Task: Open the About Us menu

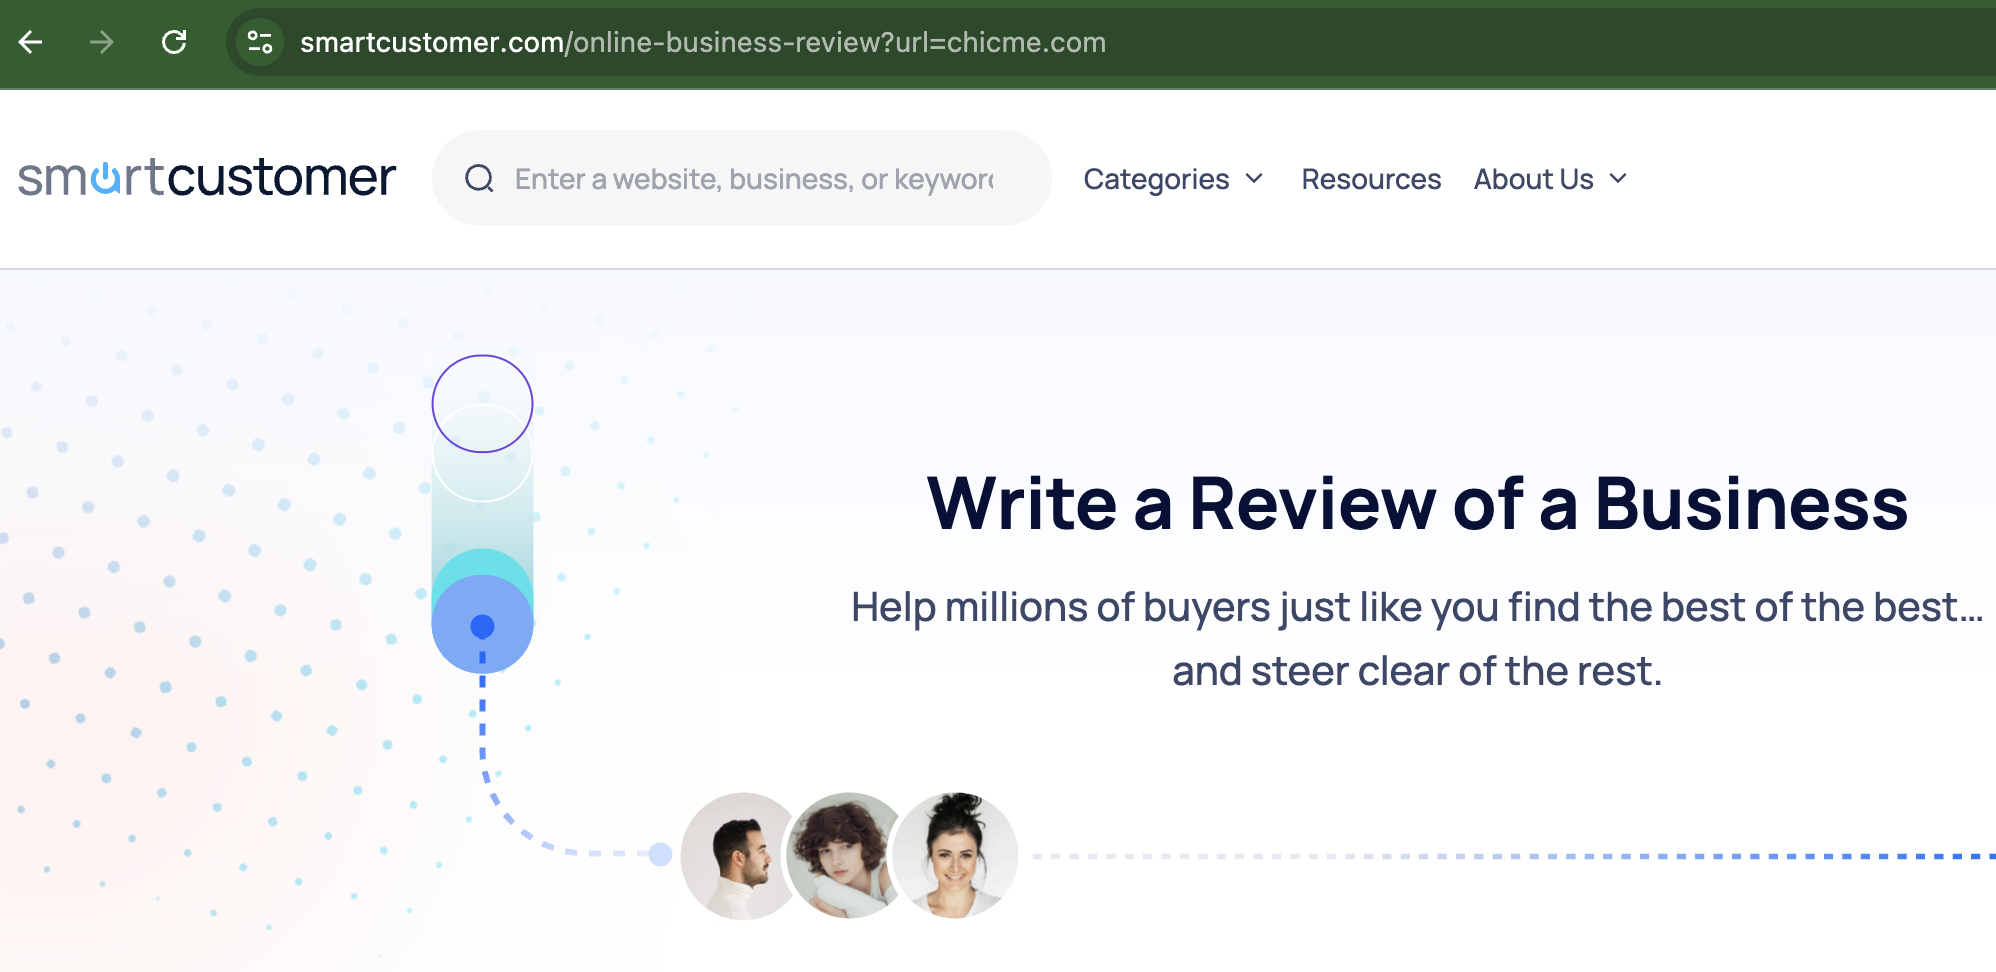Action: 1551,179
